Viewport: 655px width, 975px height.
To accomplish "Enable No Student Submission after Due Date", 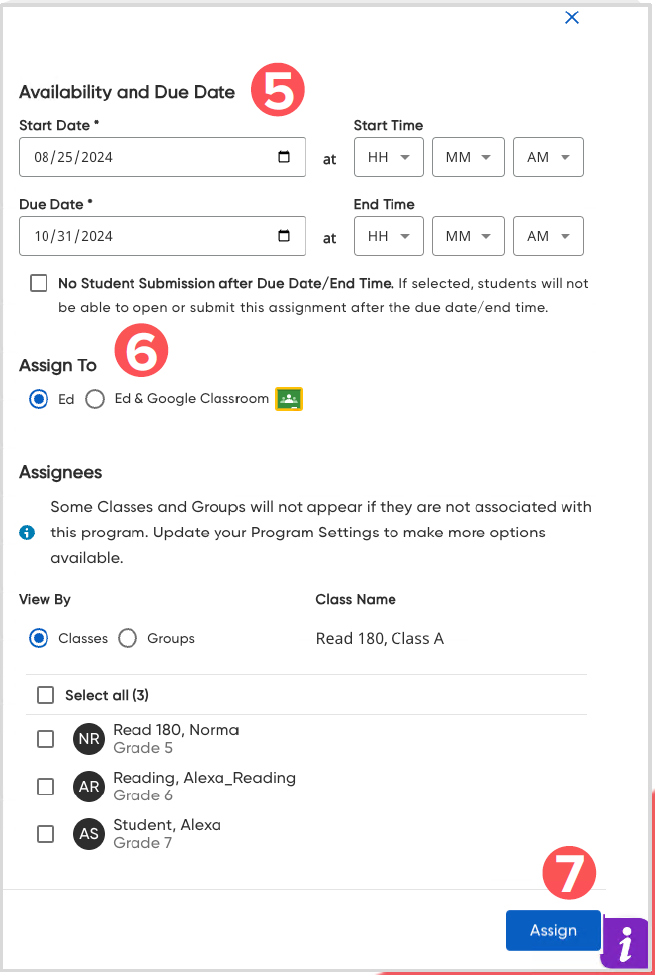I will (38, 283).
